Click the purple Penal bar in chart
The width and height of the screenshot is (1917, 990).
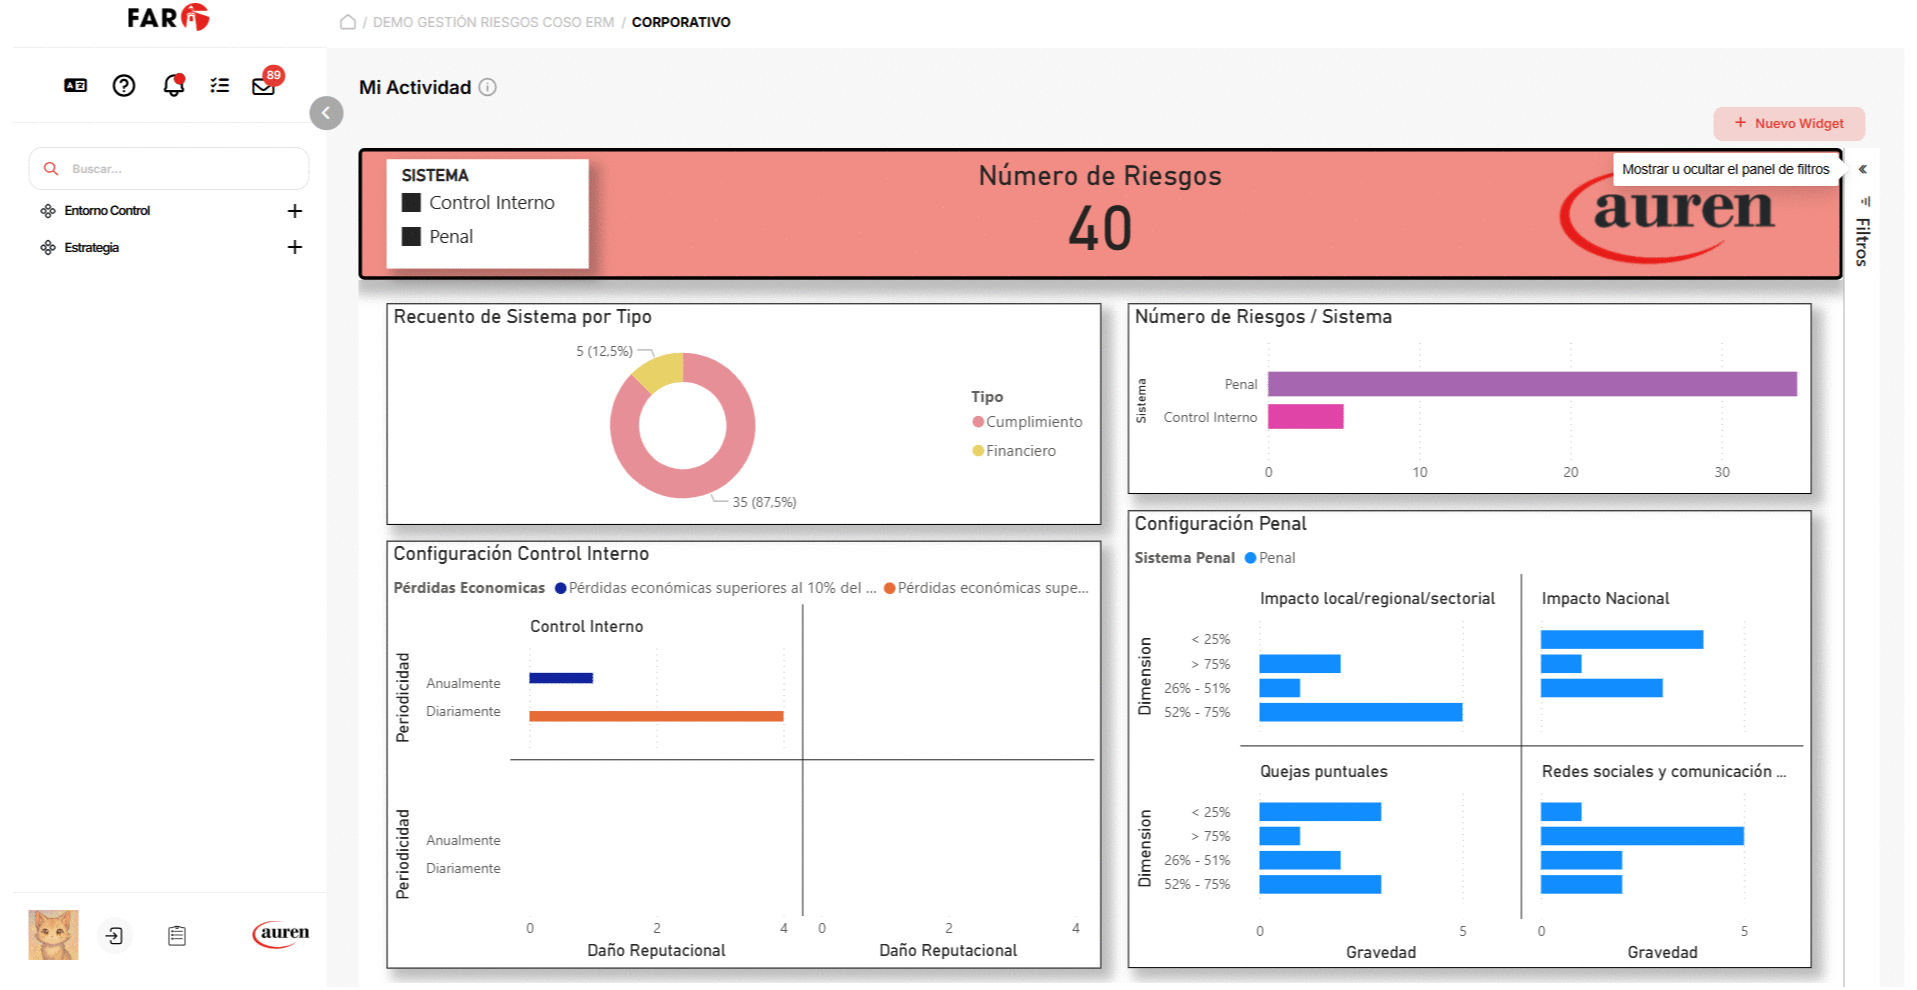pos(1531,384)
